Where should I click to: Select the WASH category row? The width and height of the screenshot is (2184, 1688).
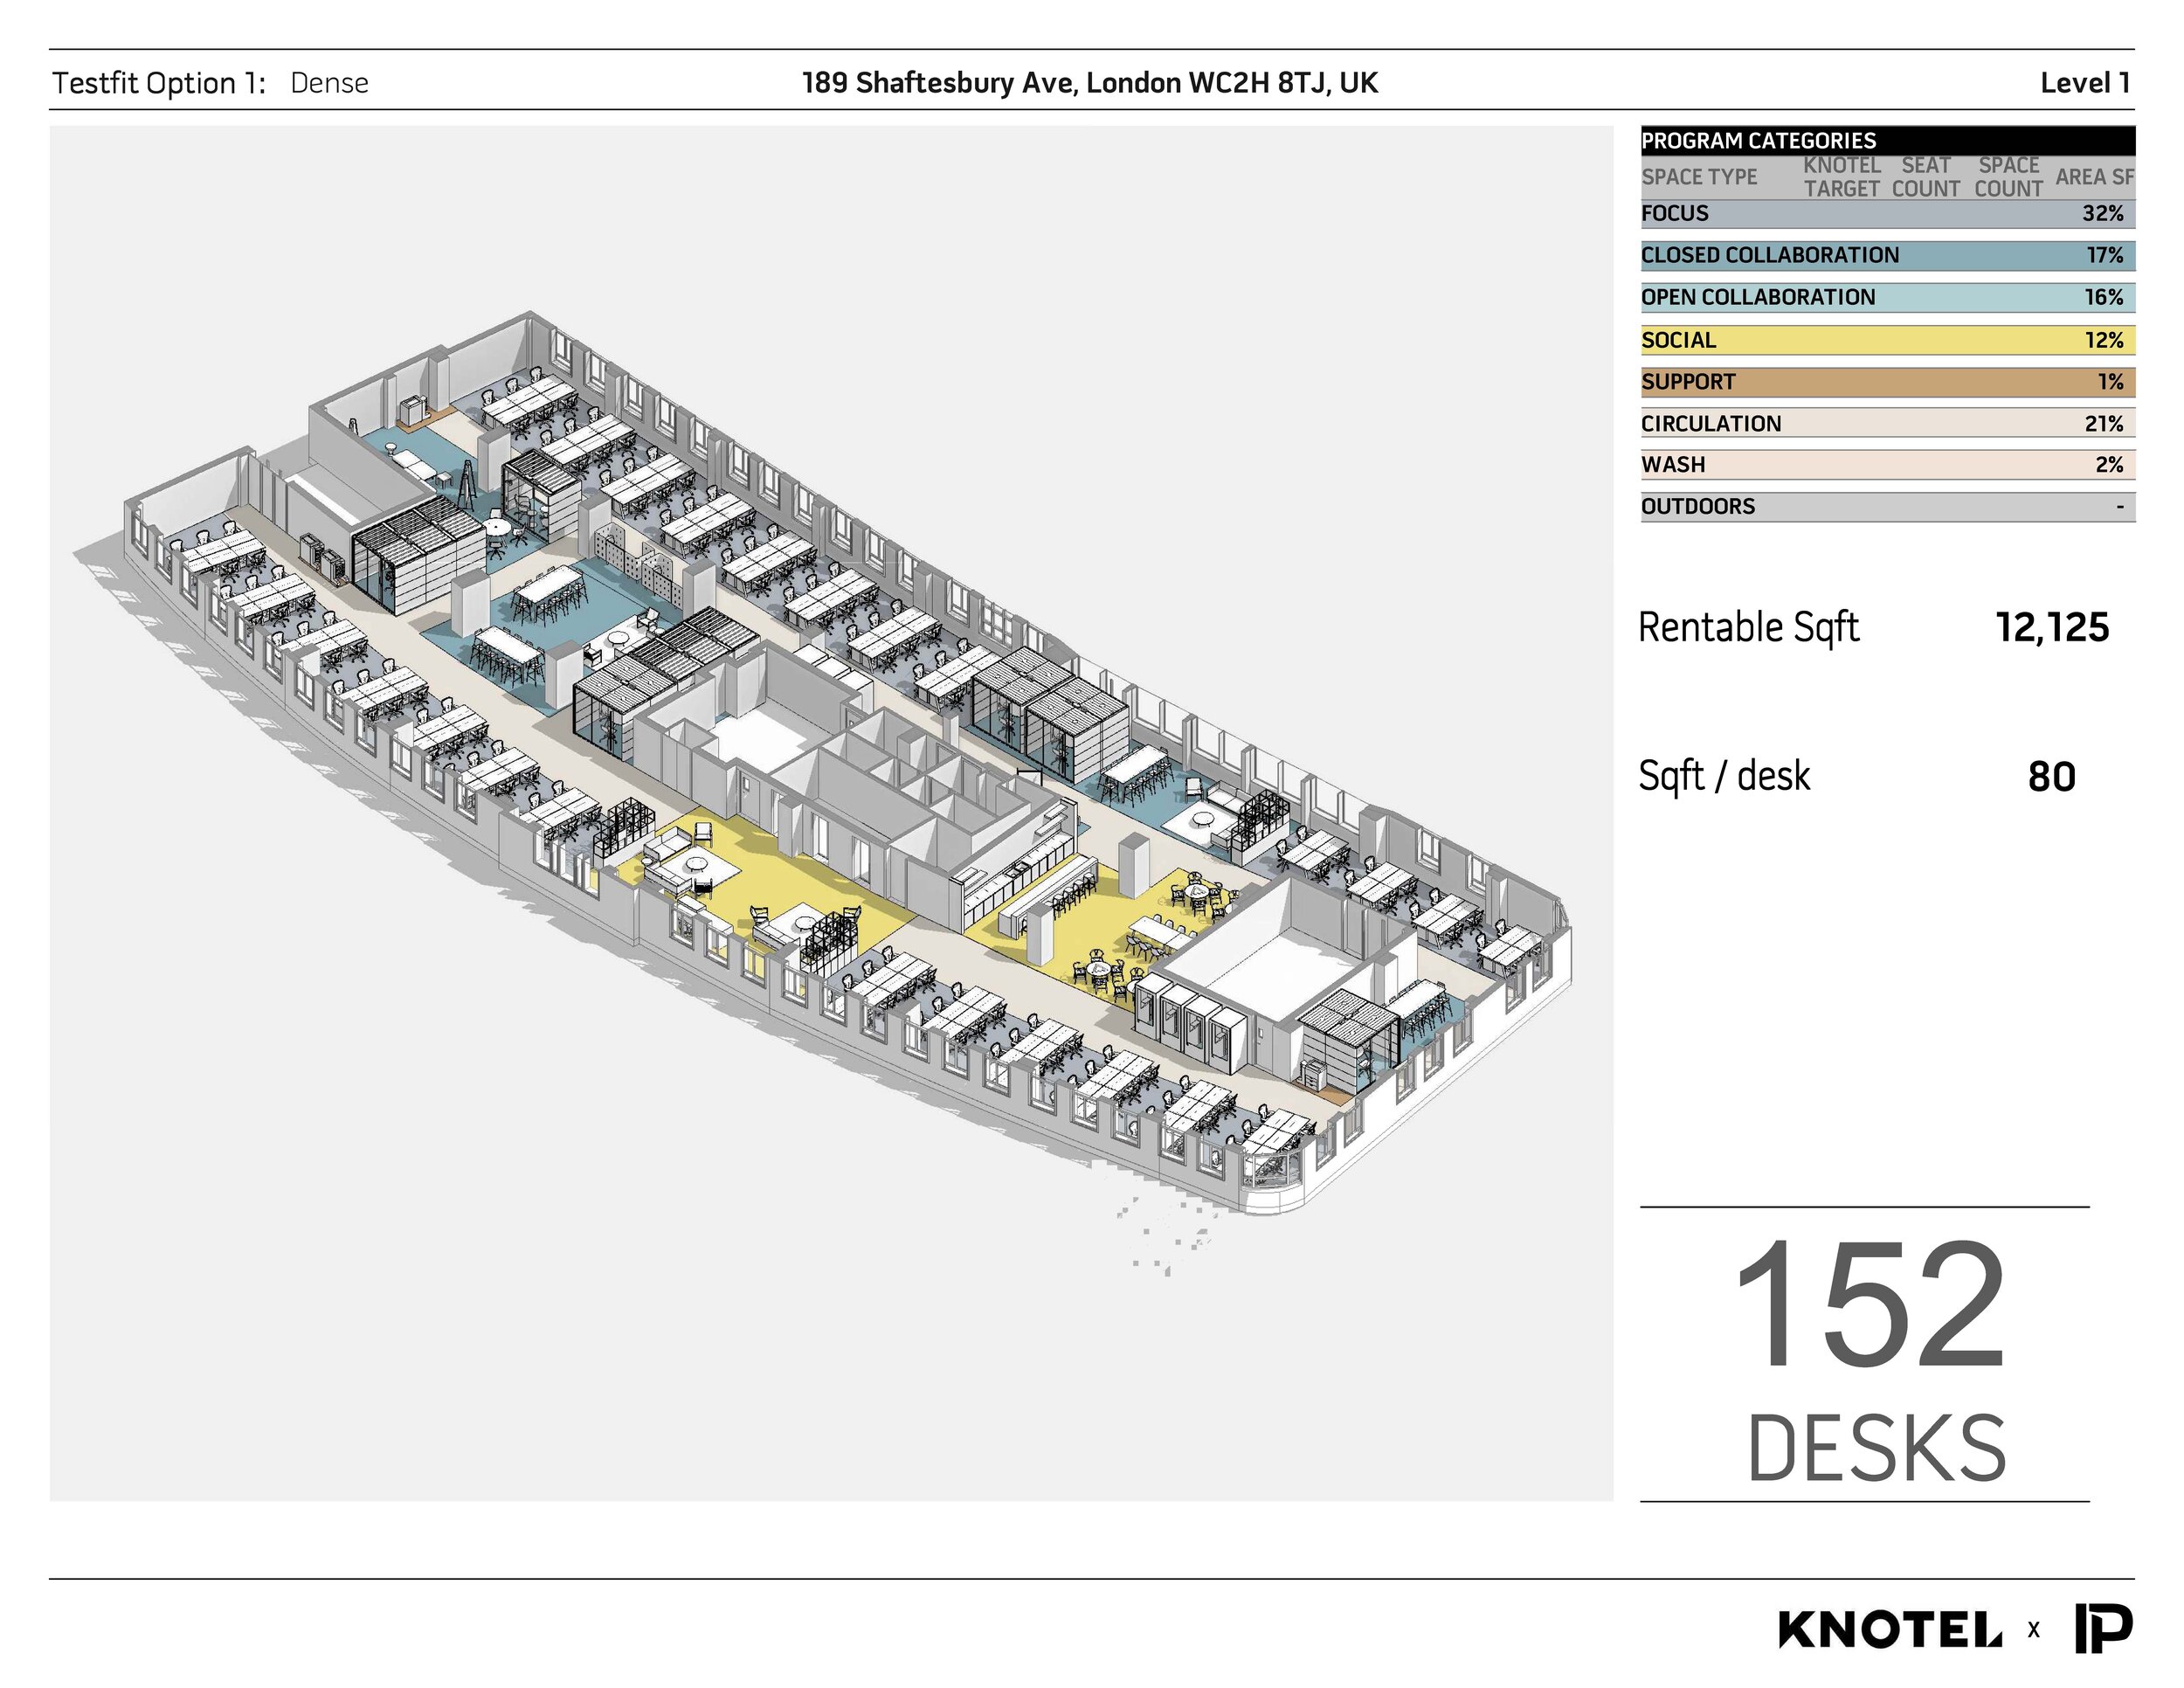click(1887, 465)
